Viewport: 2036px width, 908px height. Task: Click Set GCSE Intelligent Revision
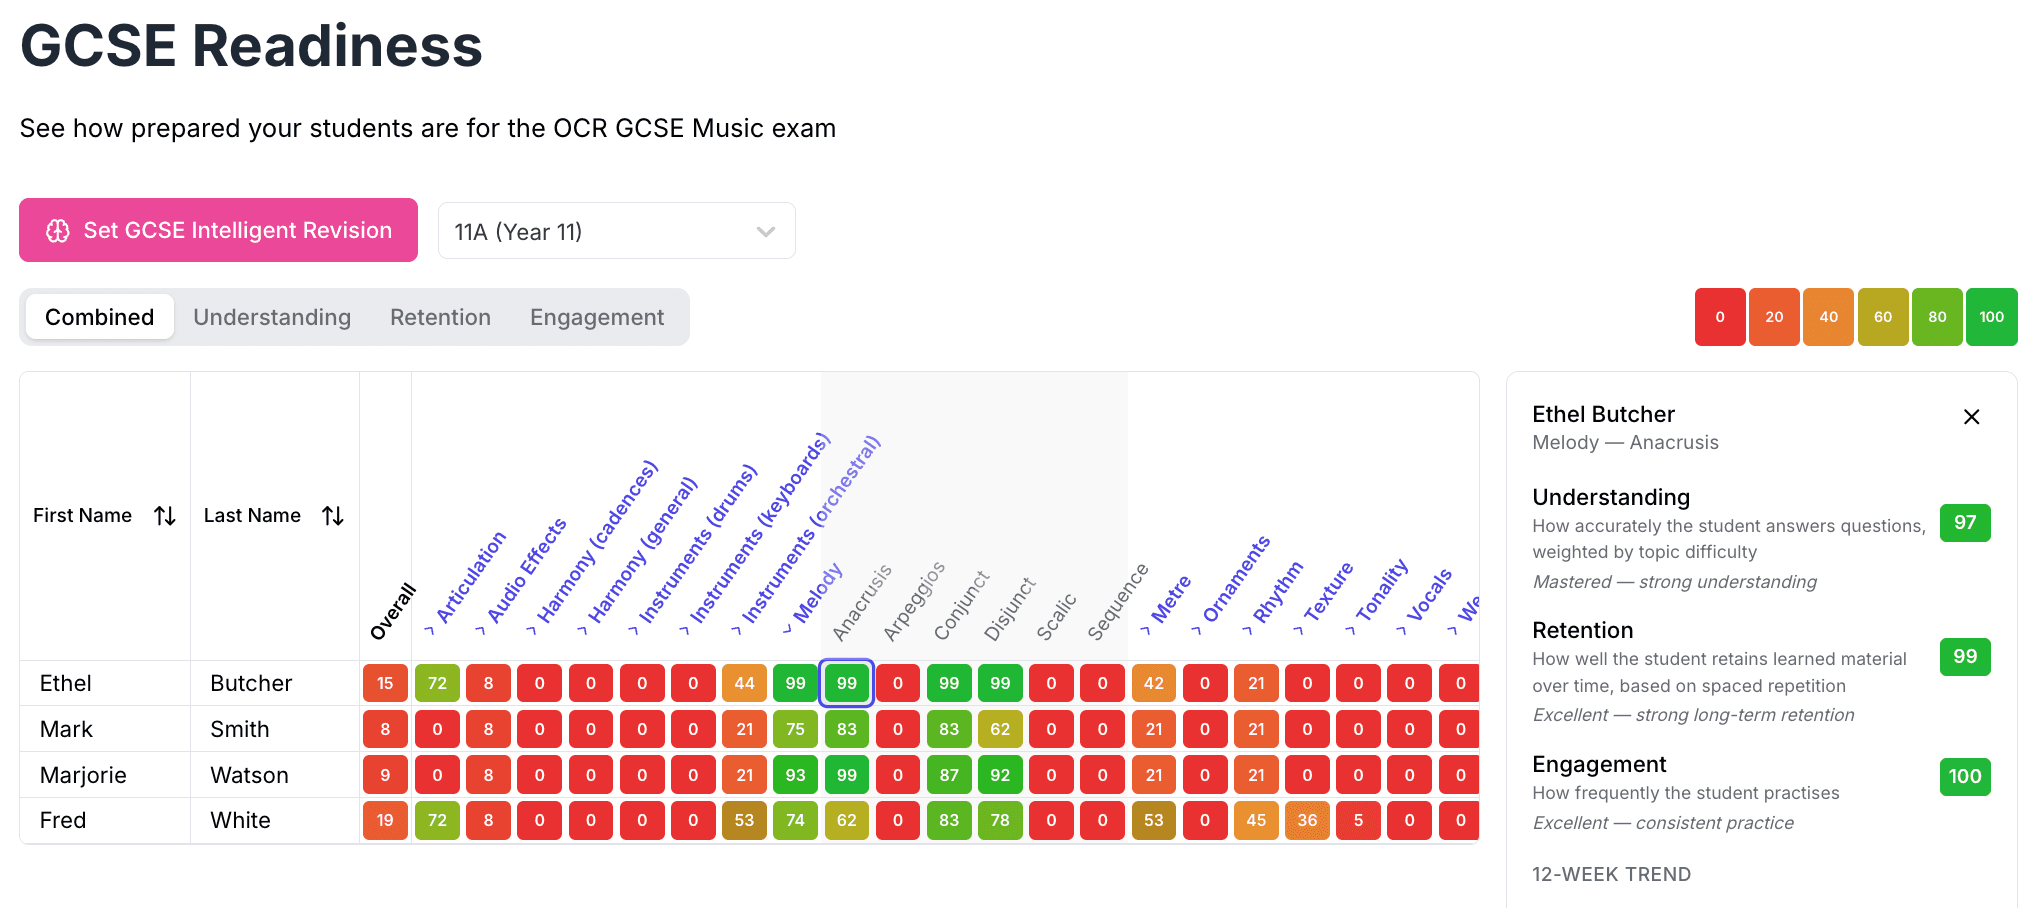click(x=218, y=230)
